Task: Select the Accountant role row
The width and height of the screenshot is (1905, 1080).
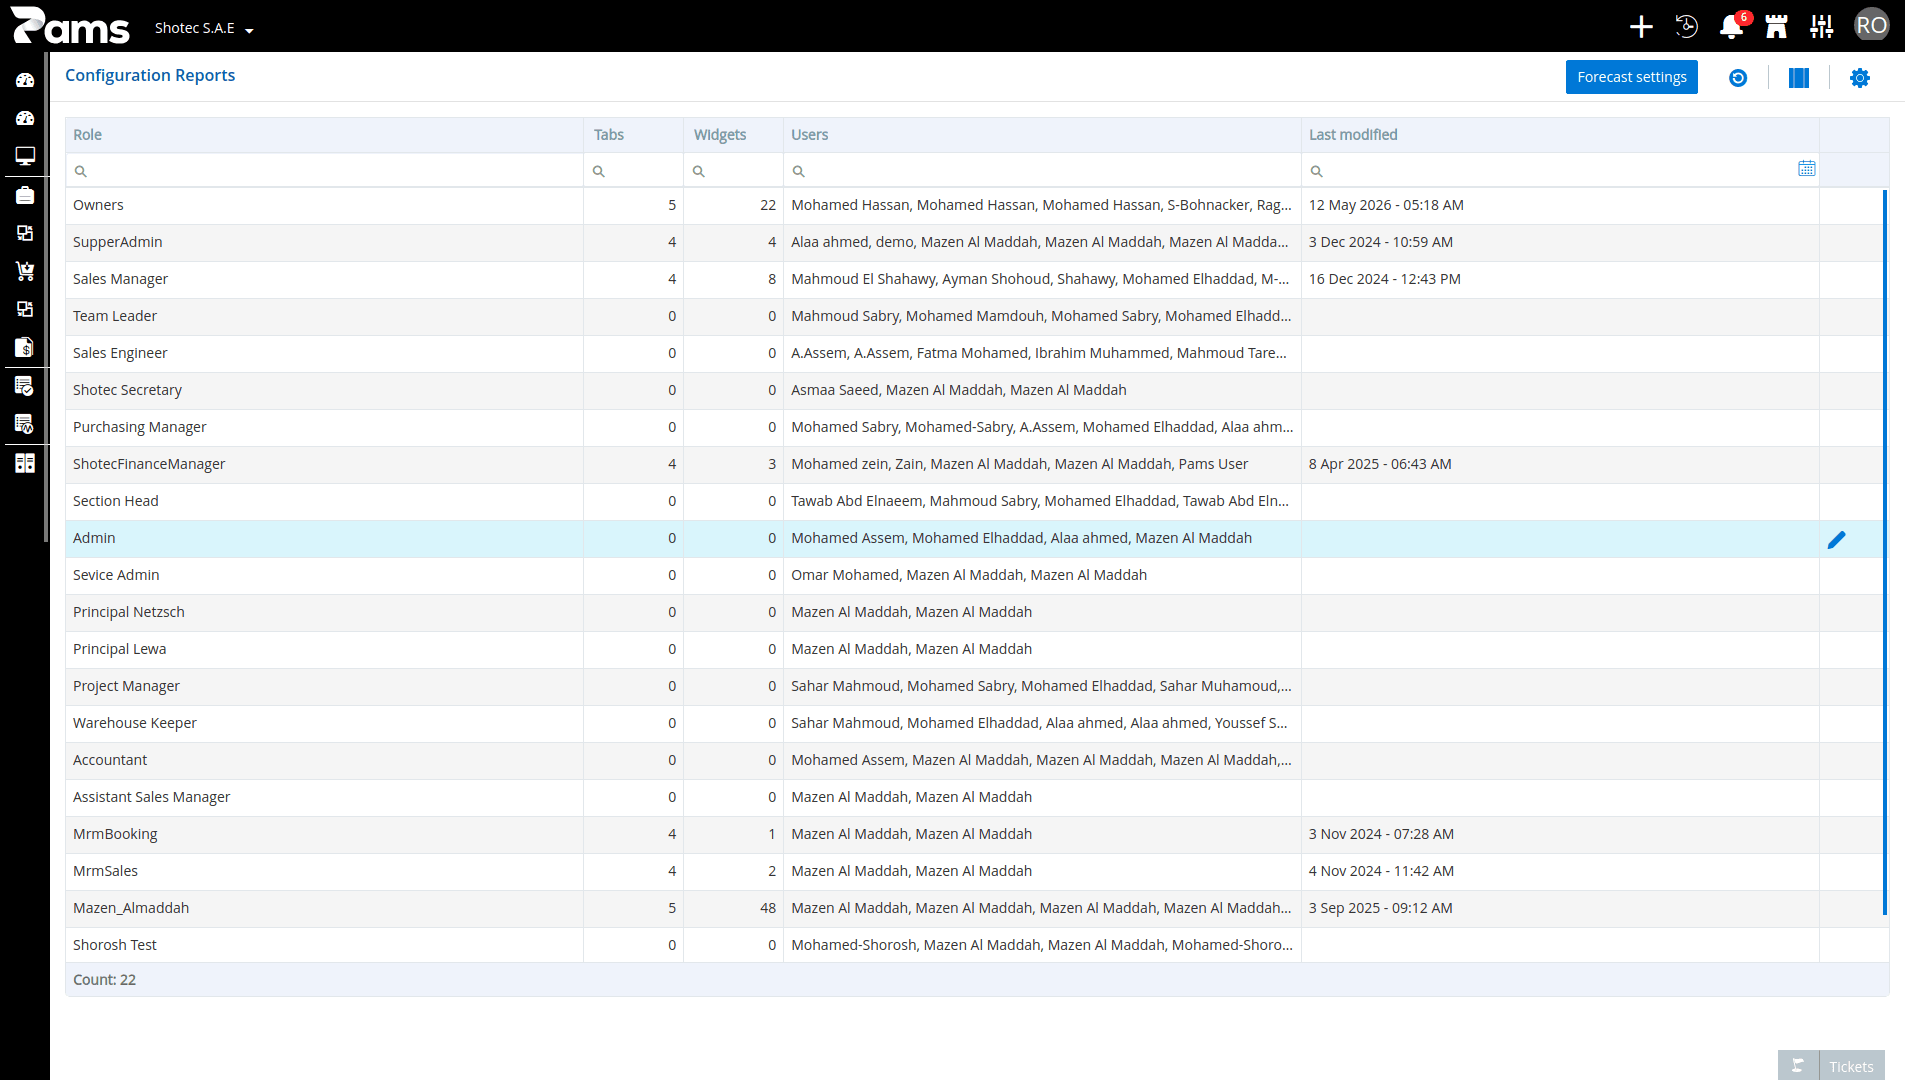Action: [x=977, y=760]
